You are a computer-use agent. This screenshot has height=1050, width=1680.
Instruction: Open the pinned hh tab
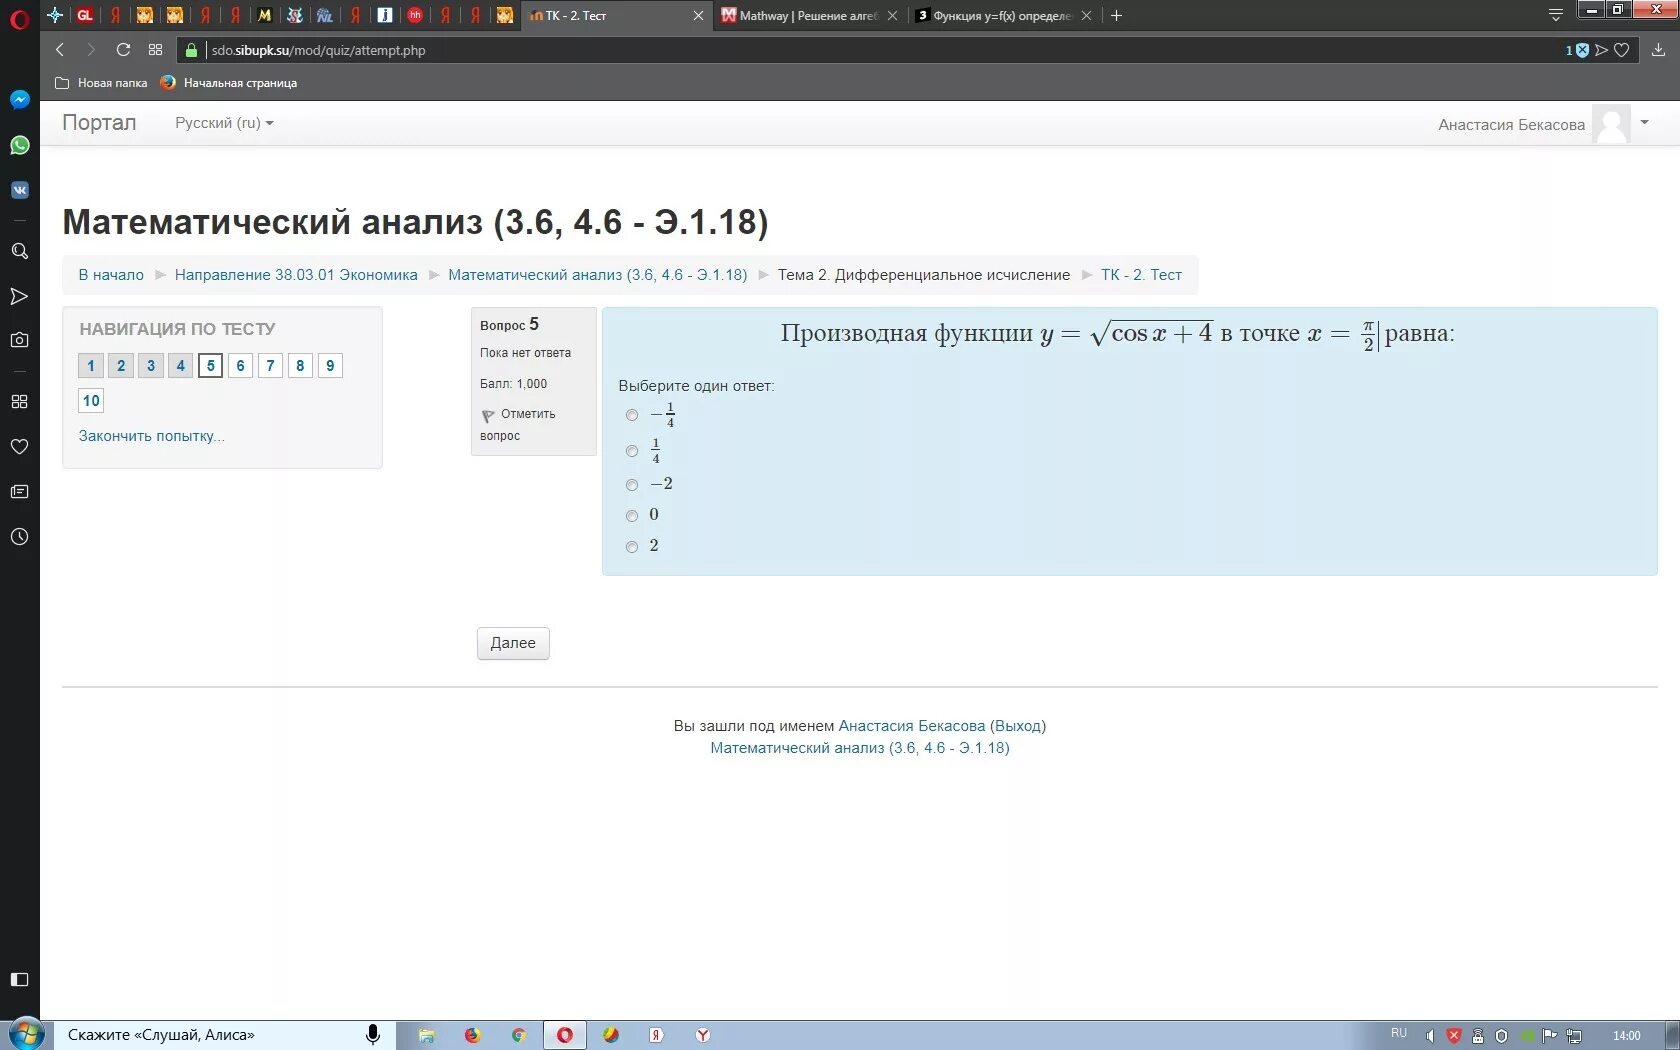tap(415, 15)
